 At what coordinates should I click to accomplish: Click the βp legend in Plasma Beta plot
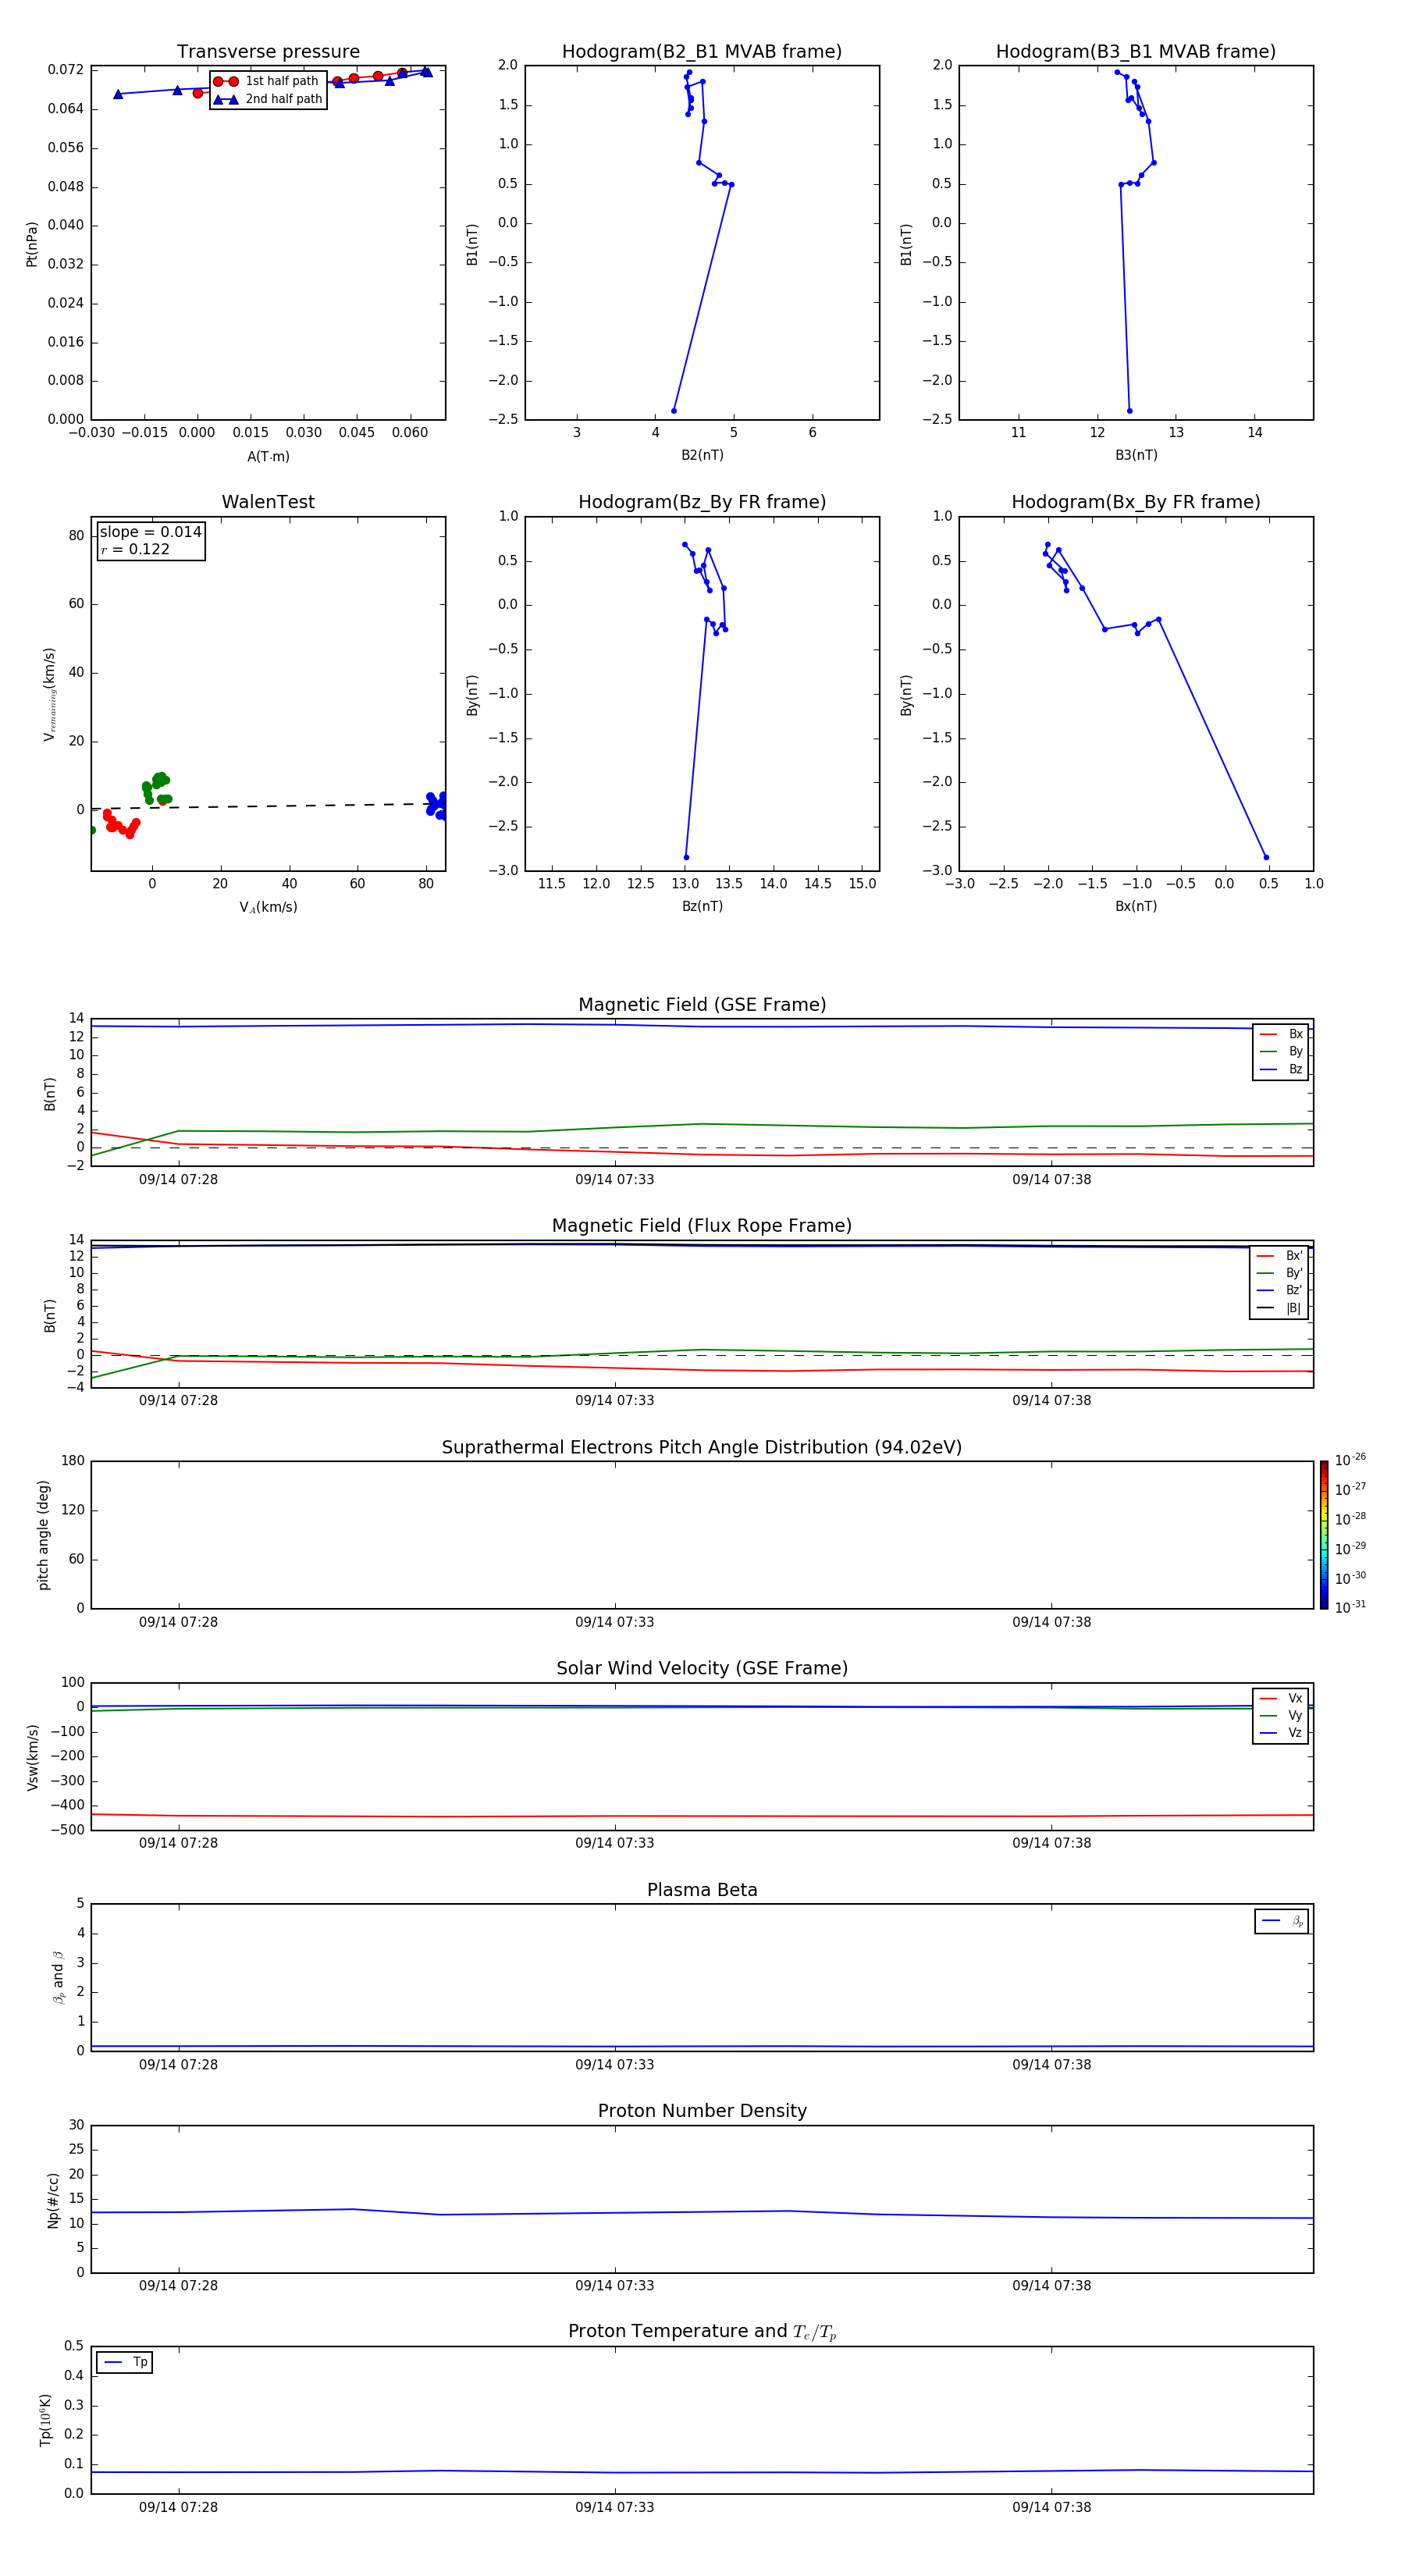tap(1282, 1921)
